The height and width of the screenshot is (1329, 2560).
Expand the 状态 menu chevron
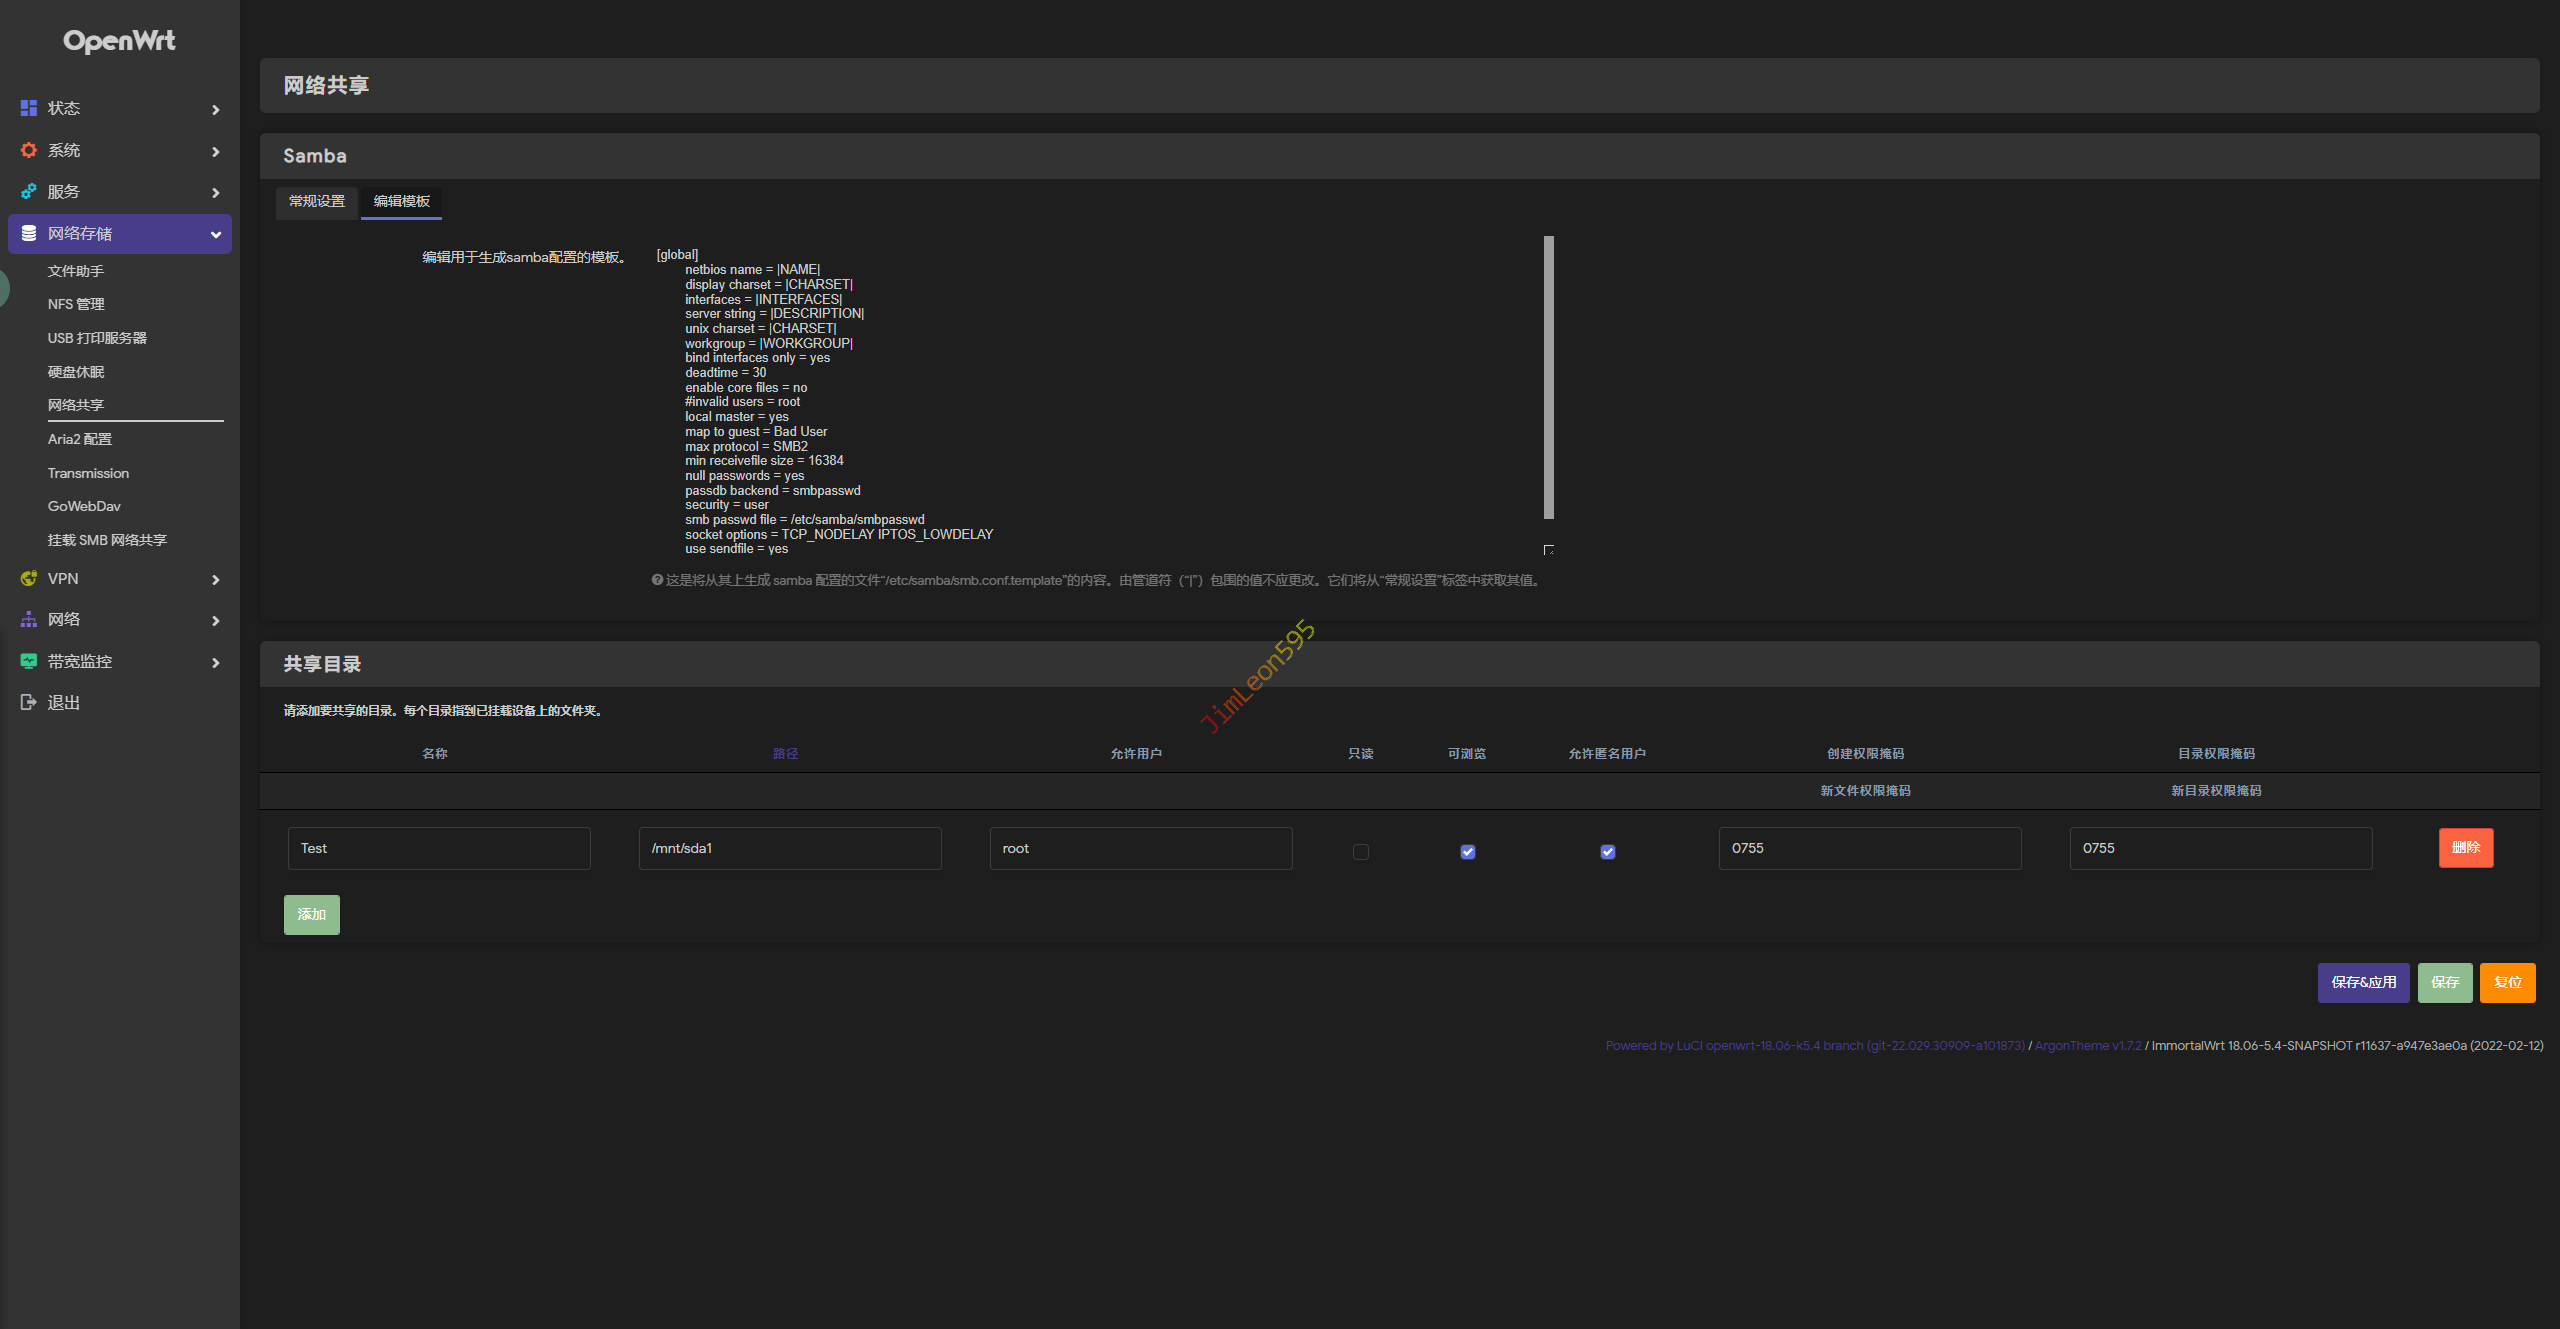[215, 109]
